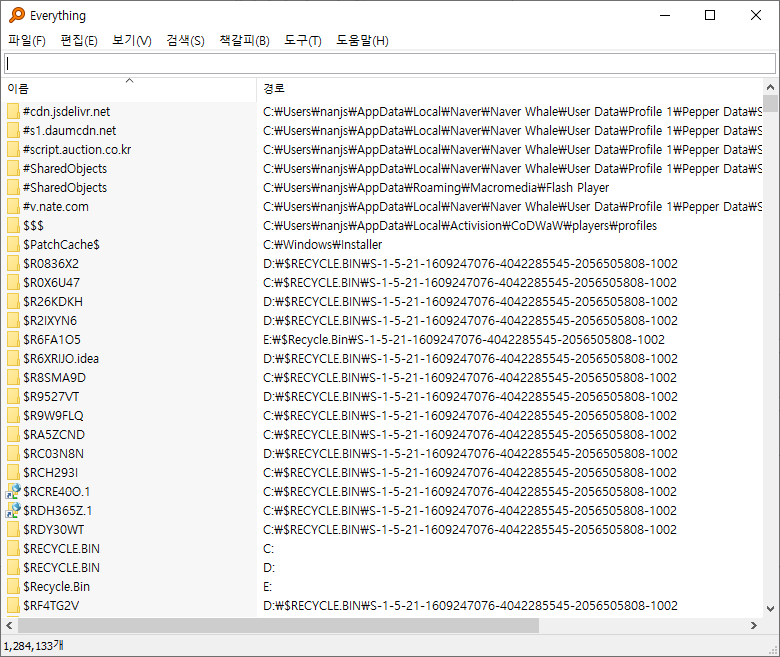Open the 파일(F) menu

click(x=27, y=41)
